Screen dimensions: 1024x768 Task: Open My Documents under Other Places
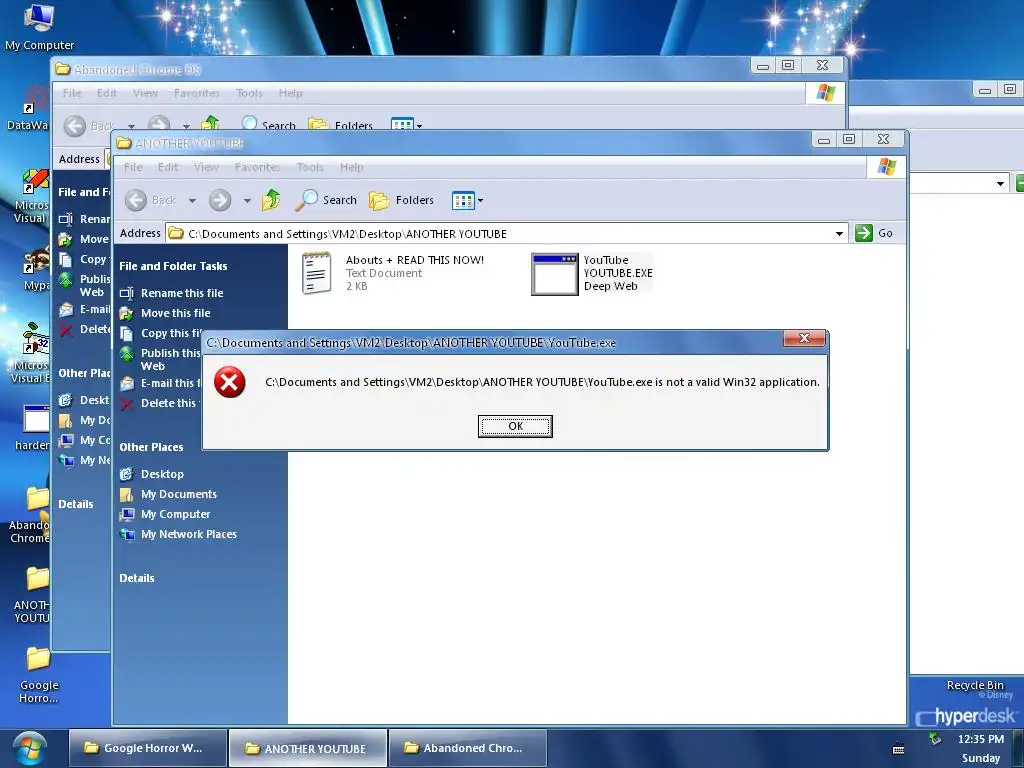coord(179,494)
